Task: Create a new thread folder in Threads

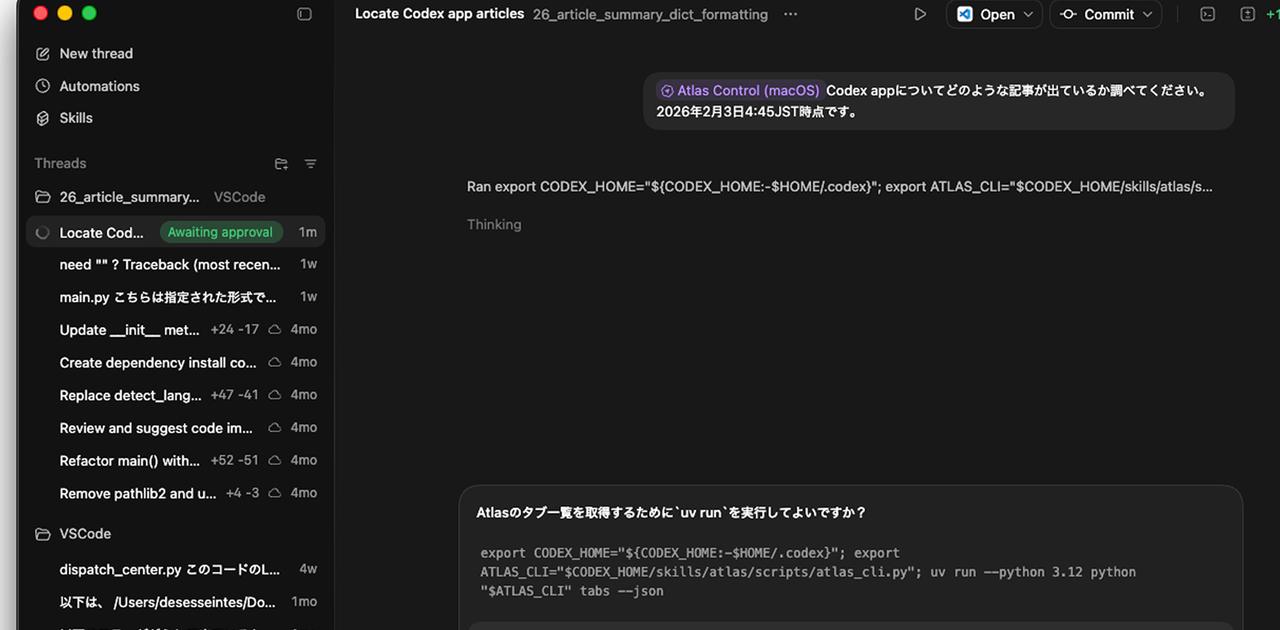Action: point(281,163)
